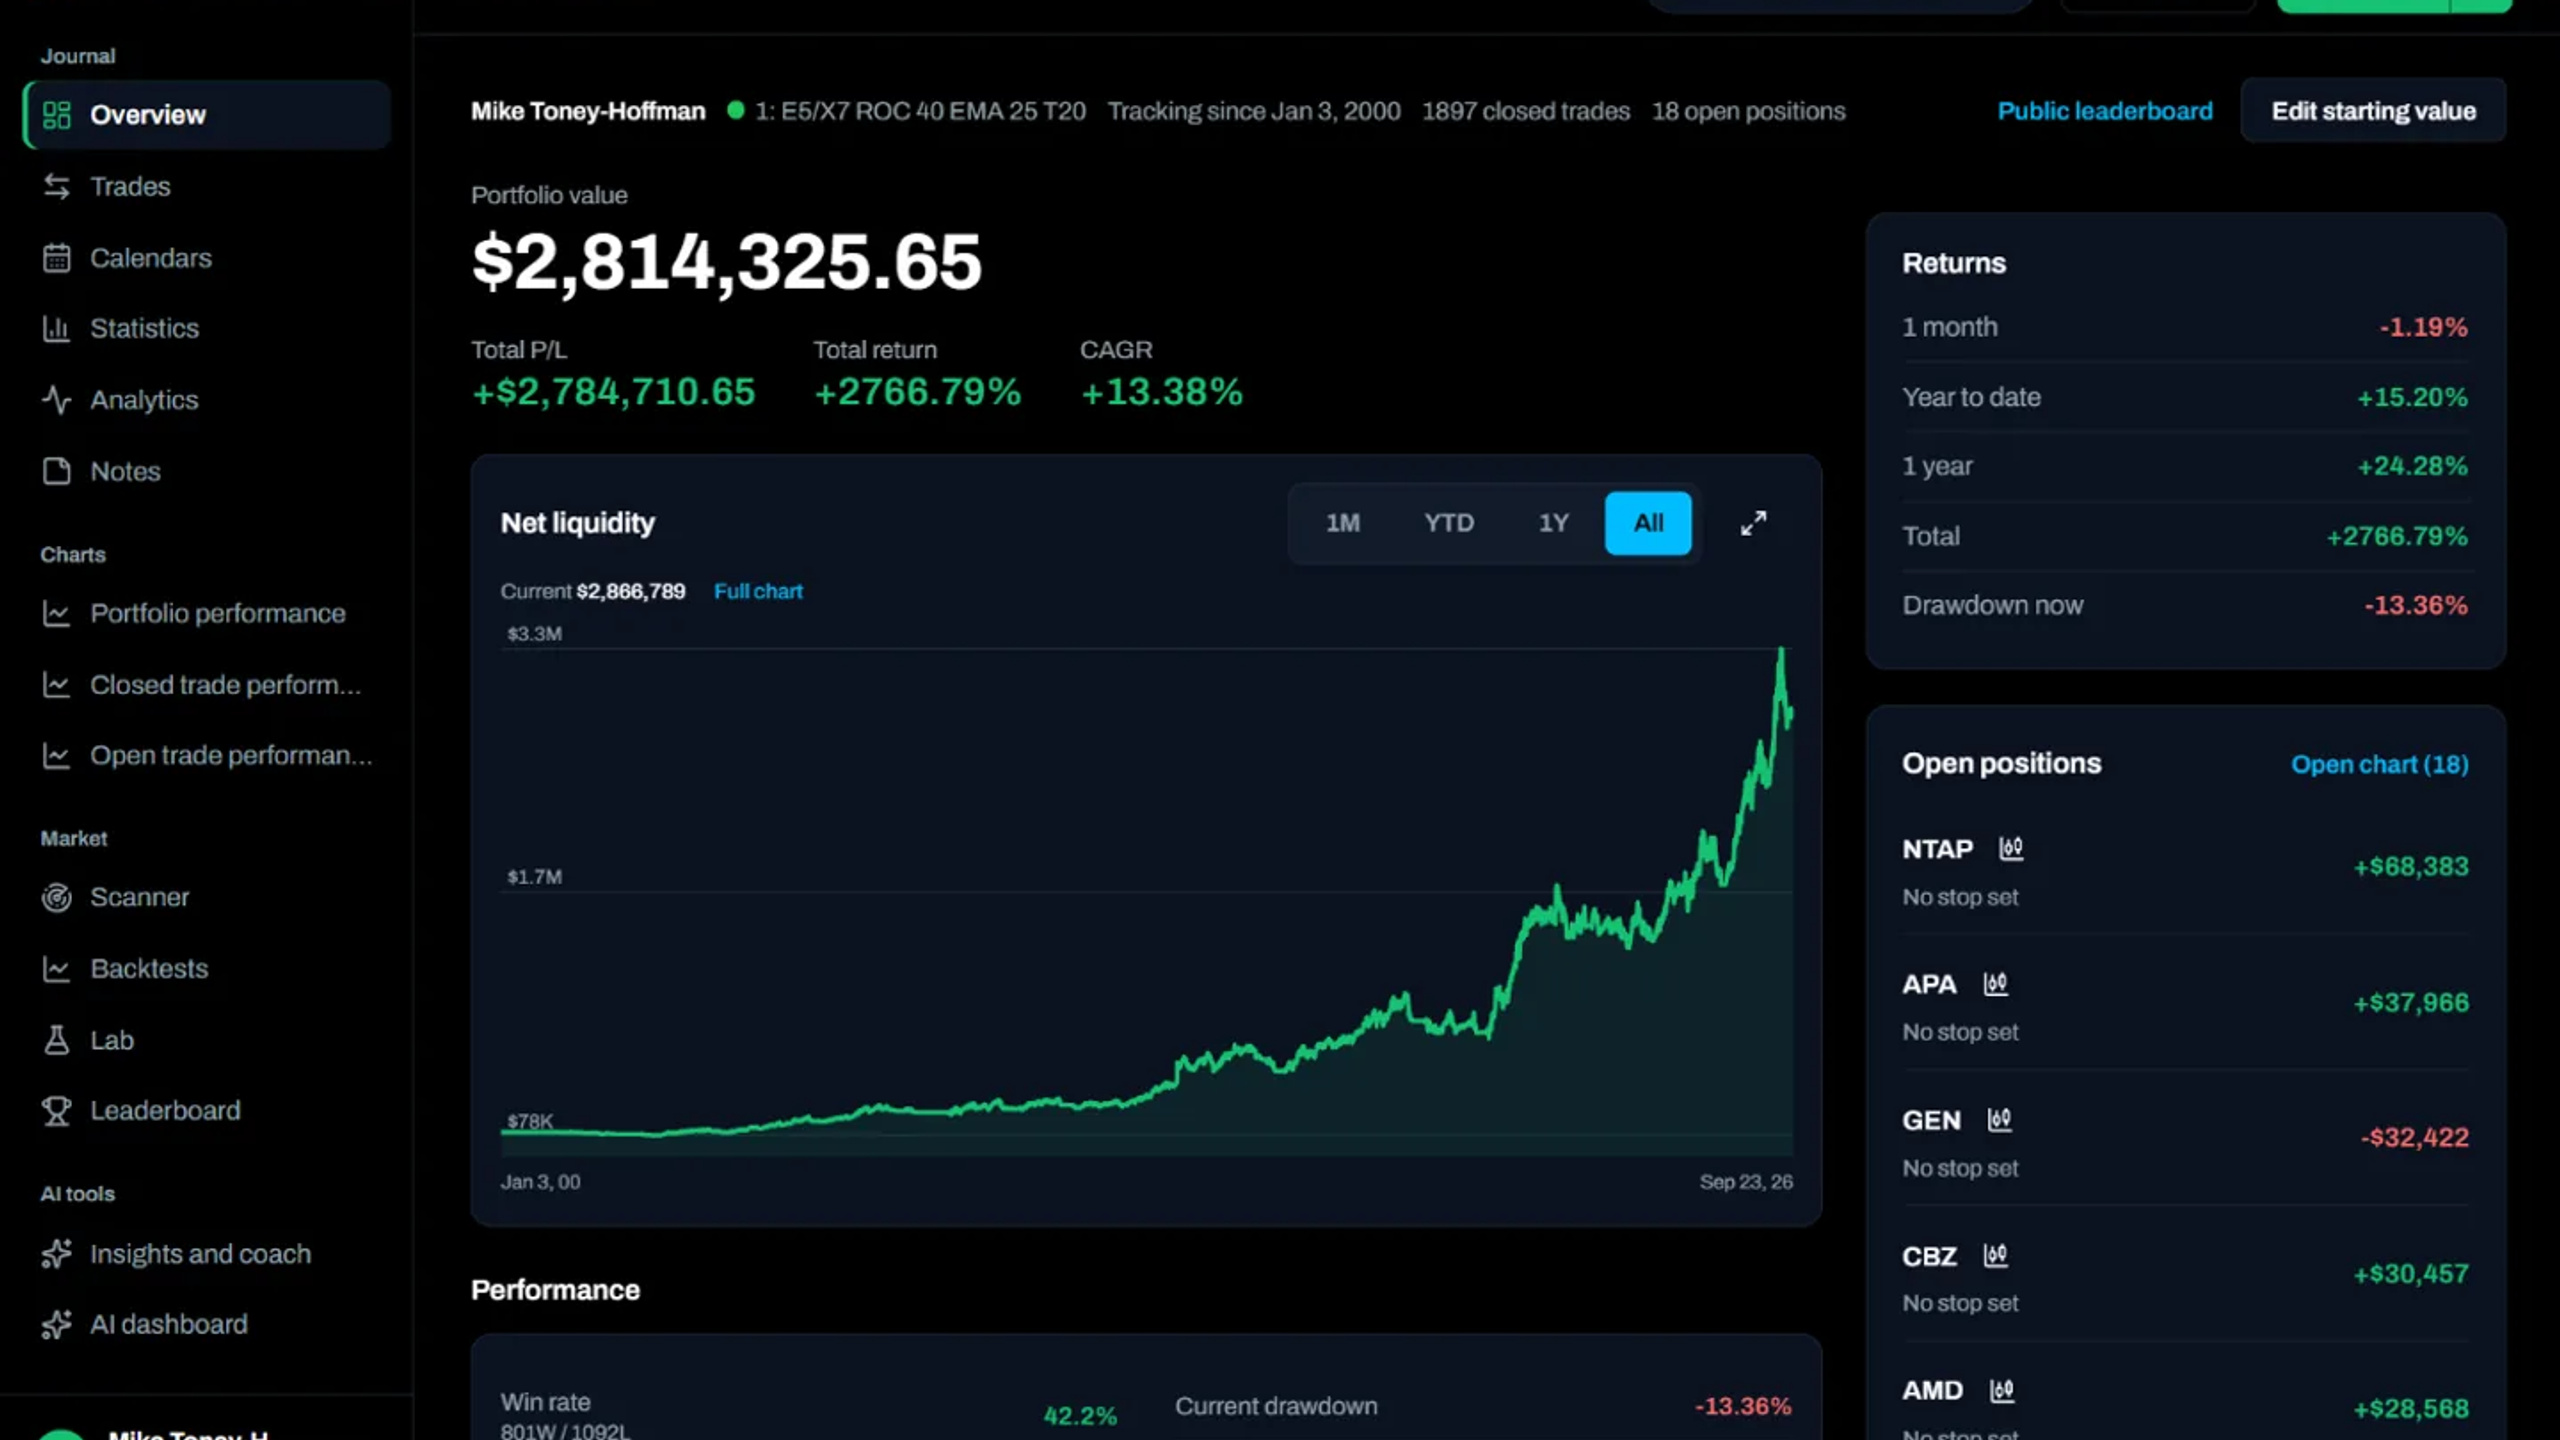
Task: Open the Open trade performance chart
Action: [x=207, y=755]
